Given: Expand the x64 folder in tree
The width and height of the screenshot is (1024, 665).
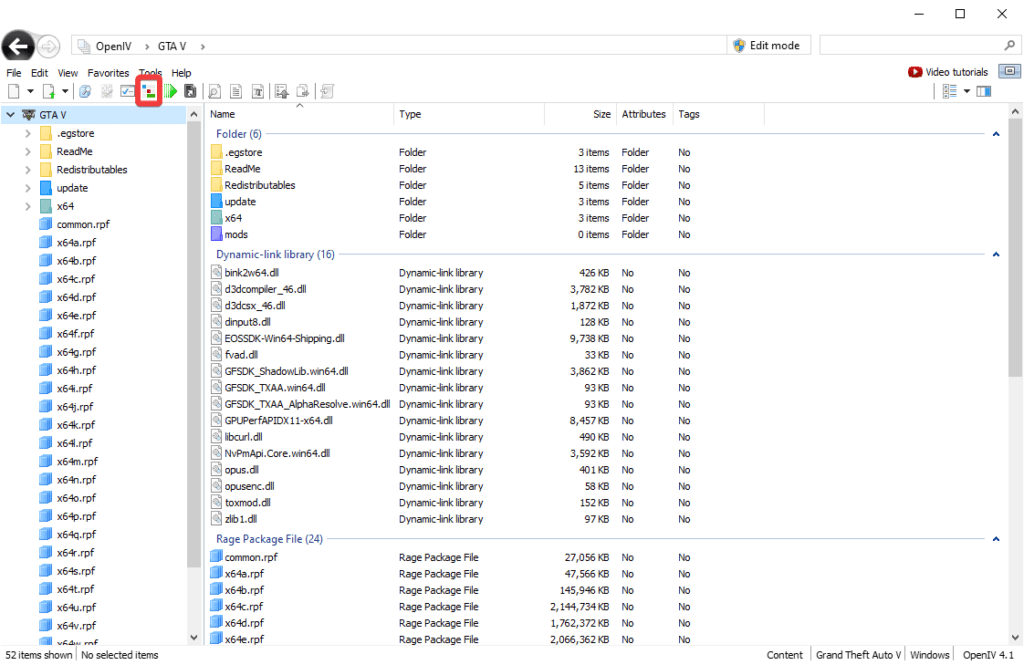Looking at the screenshot, I should 28,206.
